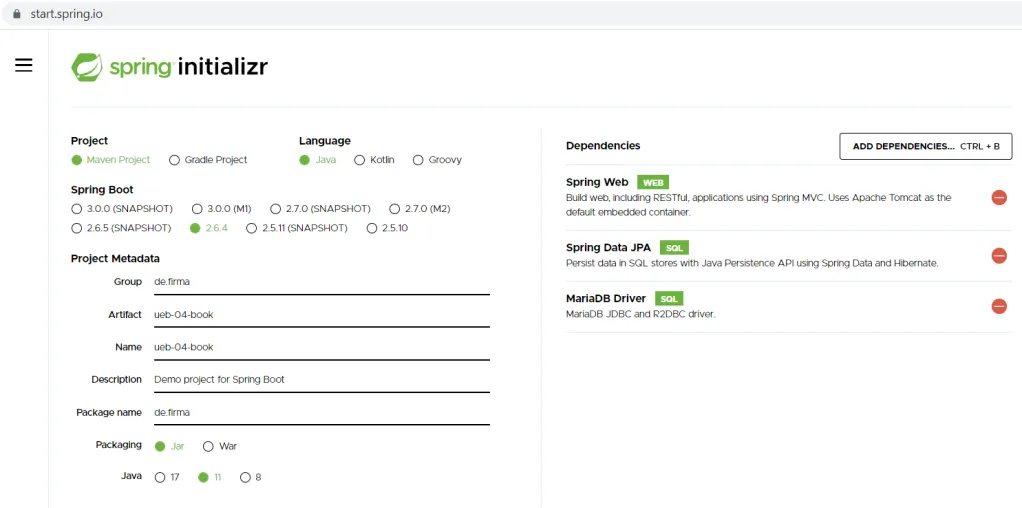Click the Project Metadata heading
1022x508 pixels.
(x=115, y=258)
